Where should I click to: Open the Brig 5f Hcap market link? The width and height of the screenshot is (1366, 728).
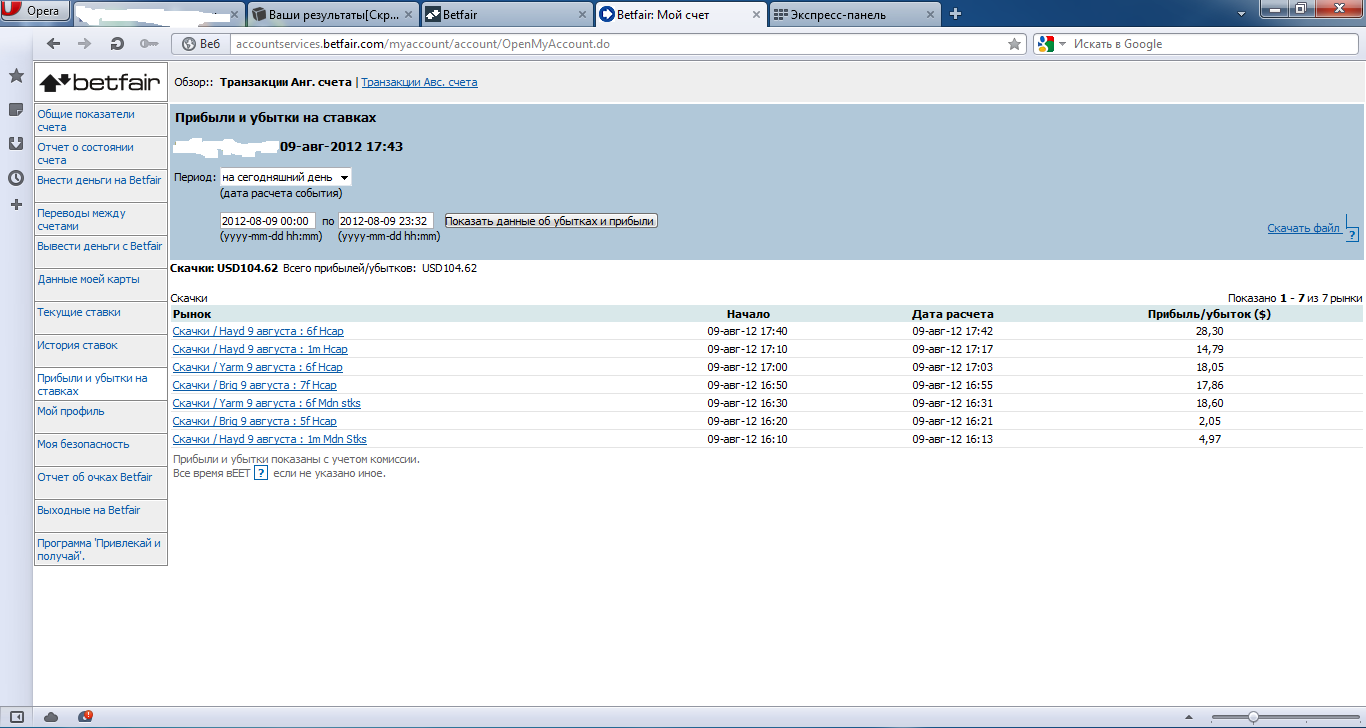(x=254, y=421)
